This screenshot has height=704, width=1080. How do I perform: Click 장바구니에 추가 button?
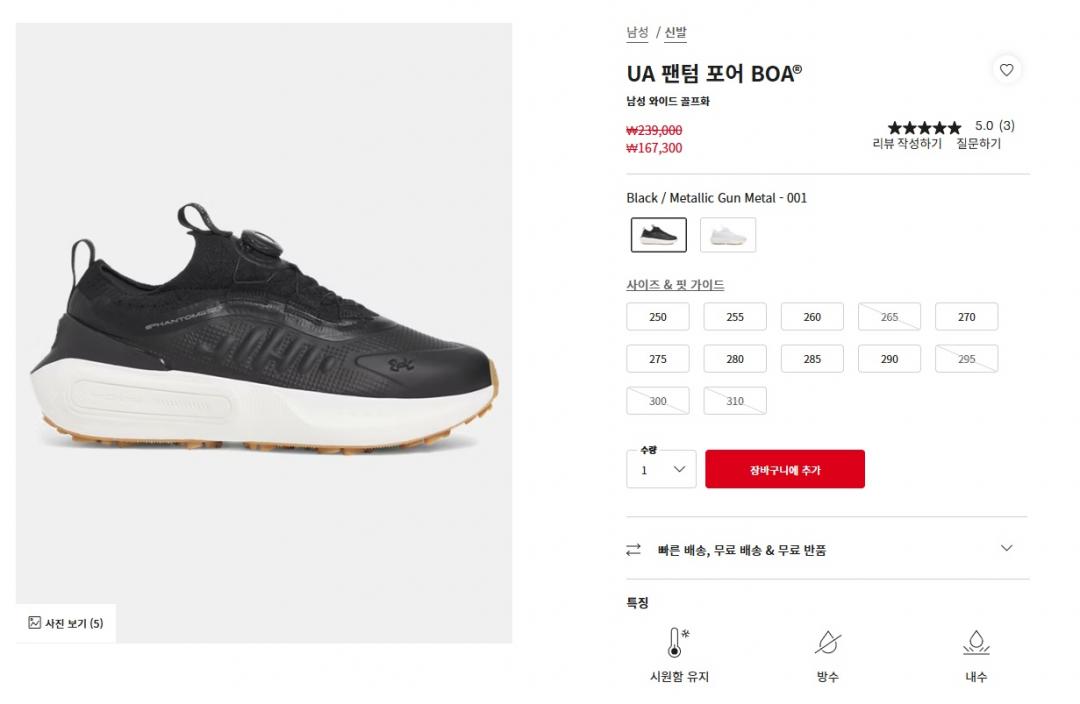[x=785, y=469]
